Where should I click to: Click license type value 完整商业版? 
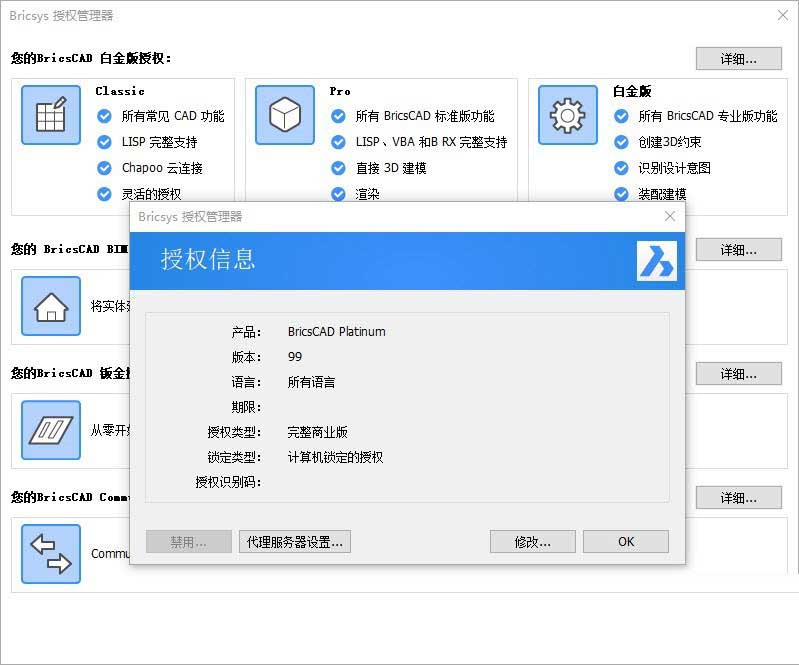(x=317, y=432)
